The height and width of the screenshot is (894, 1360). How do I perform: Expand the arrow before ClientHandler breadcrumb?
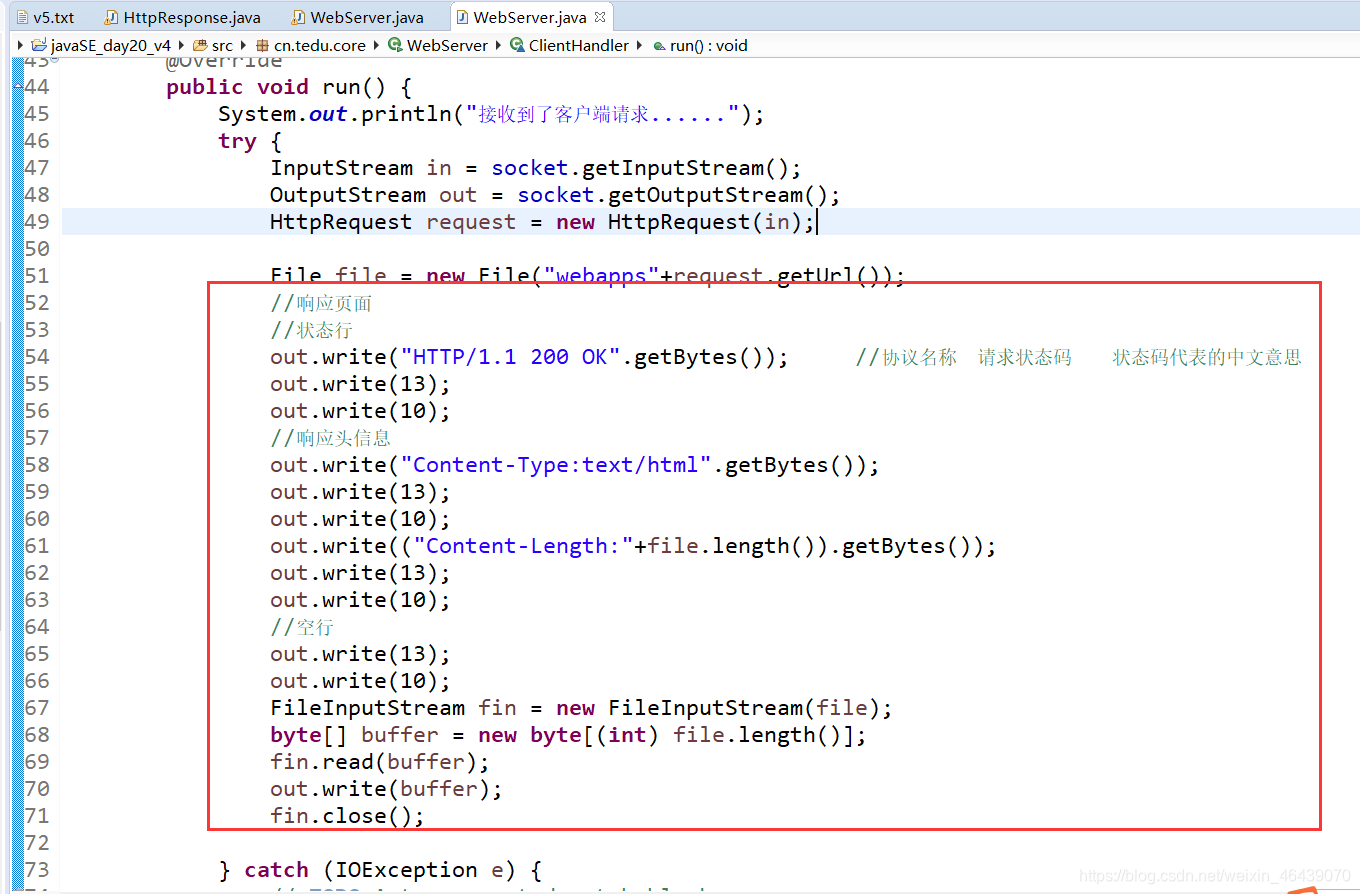(x=499, y=45)
